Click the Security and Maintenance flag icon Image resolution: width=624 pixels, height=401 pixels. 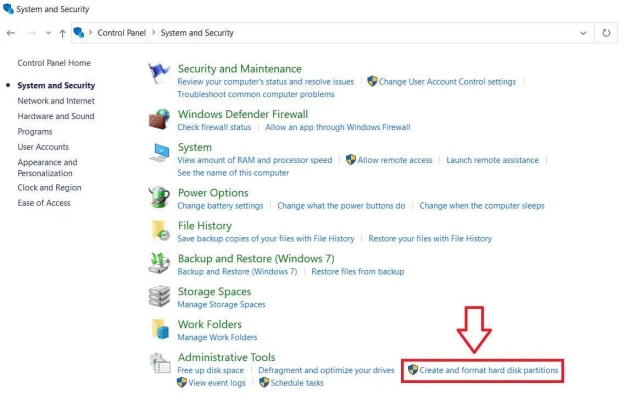159,74
